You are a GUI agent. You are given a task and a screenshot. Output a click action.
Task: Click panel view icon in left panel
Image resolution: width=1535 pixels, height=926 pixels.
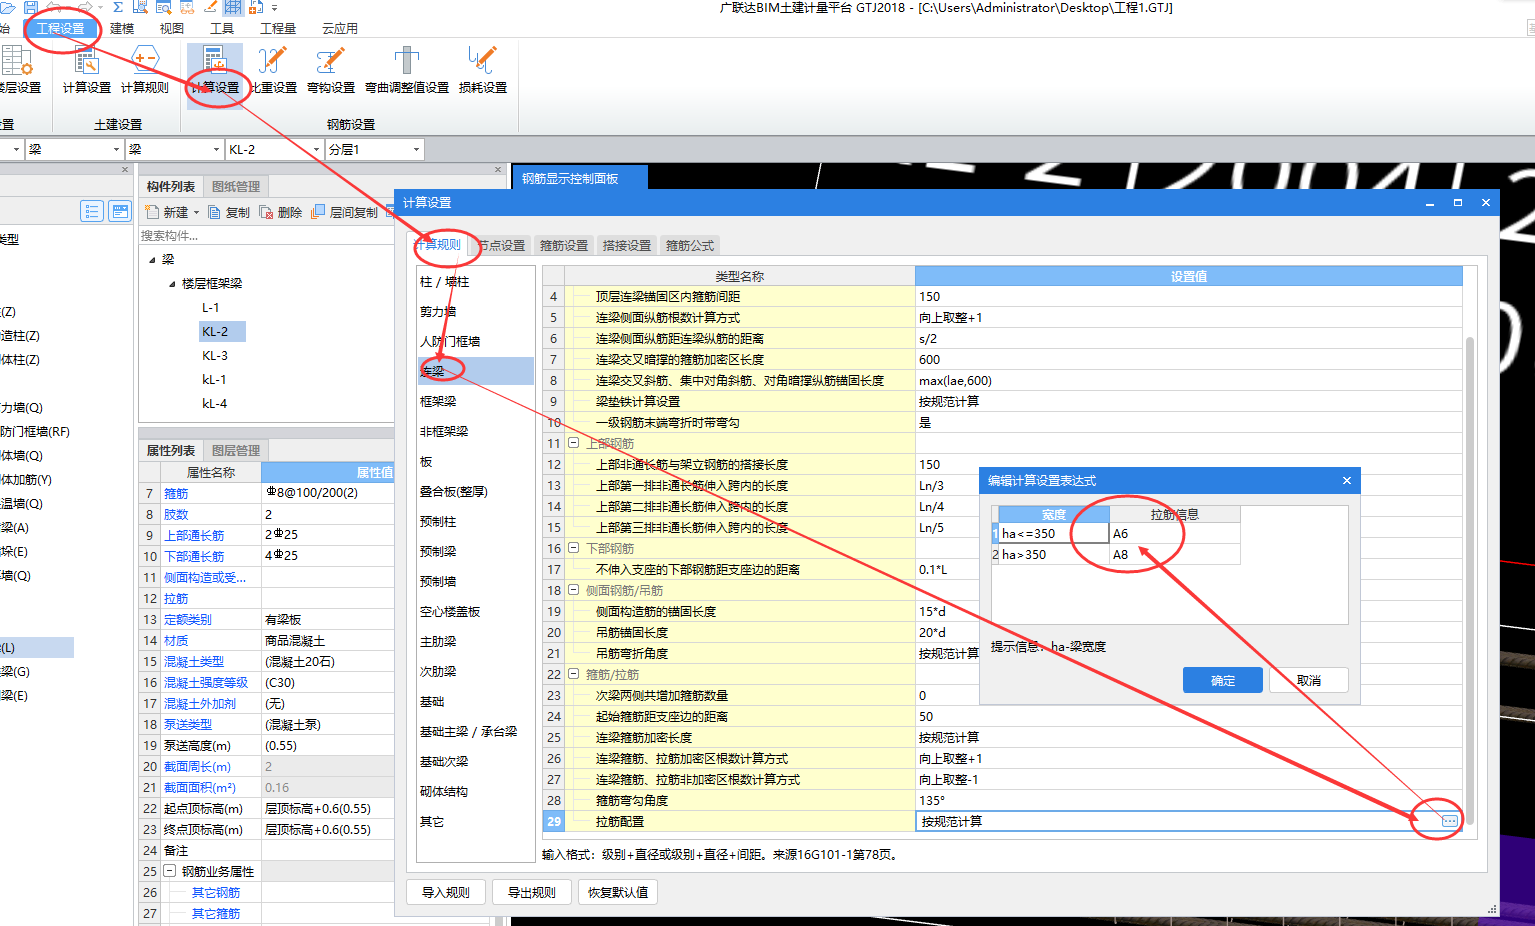[120, 211]
